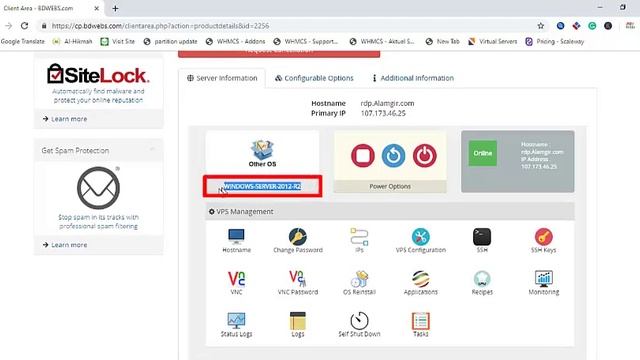Open the Applications icon
Screen dimensions: 640x360
click(x=420, y=279)
